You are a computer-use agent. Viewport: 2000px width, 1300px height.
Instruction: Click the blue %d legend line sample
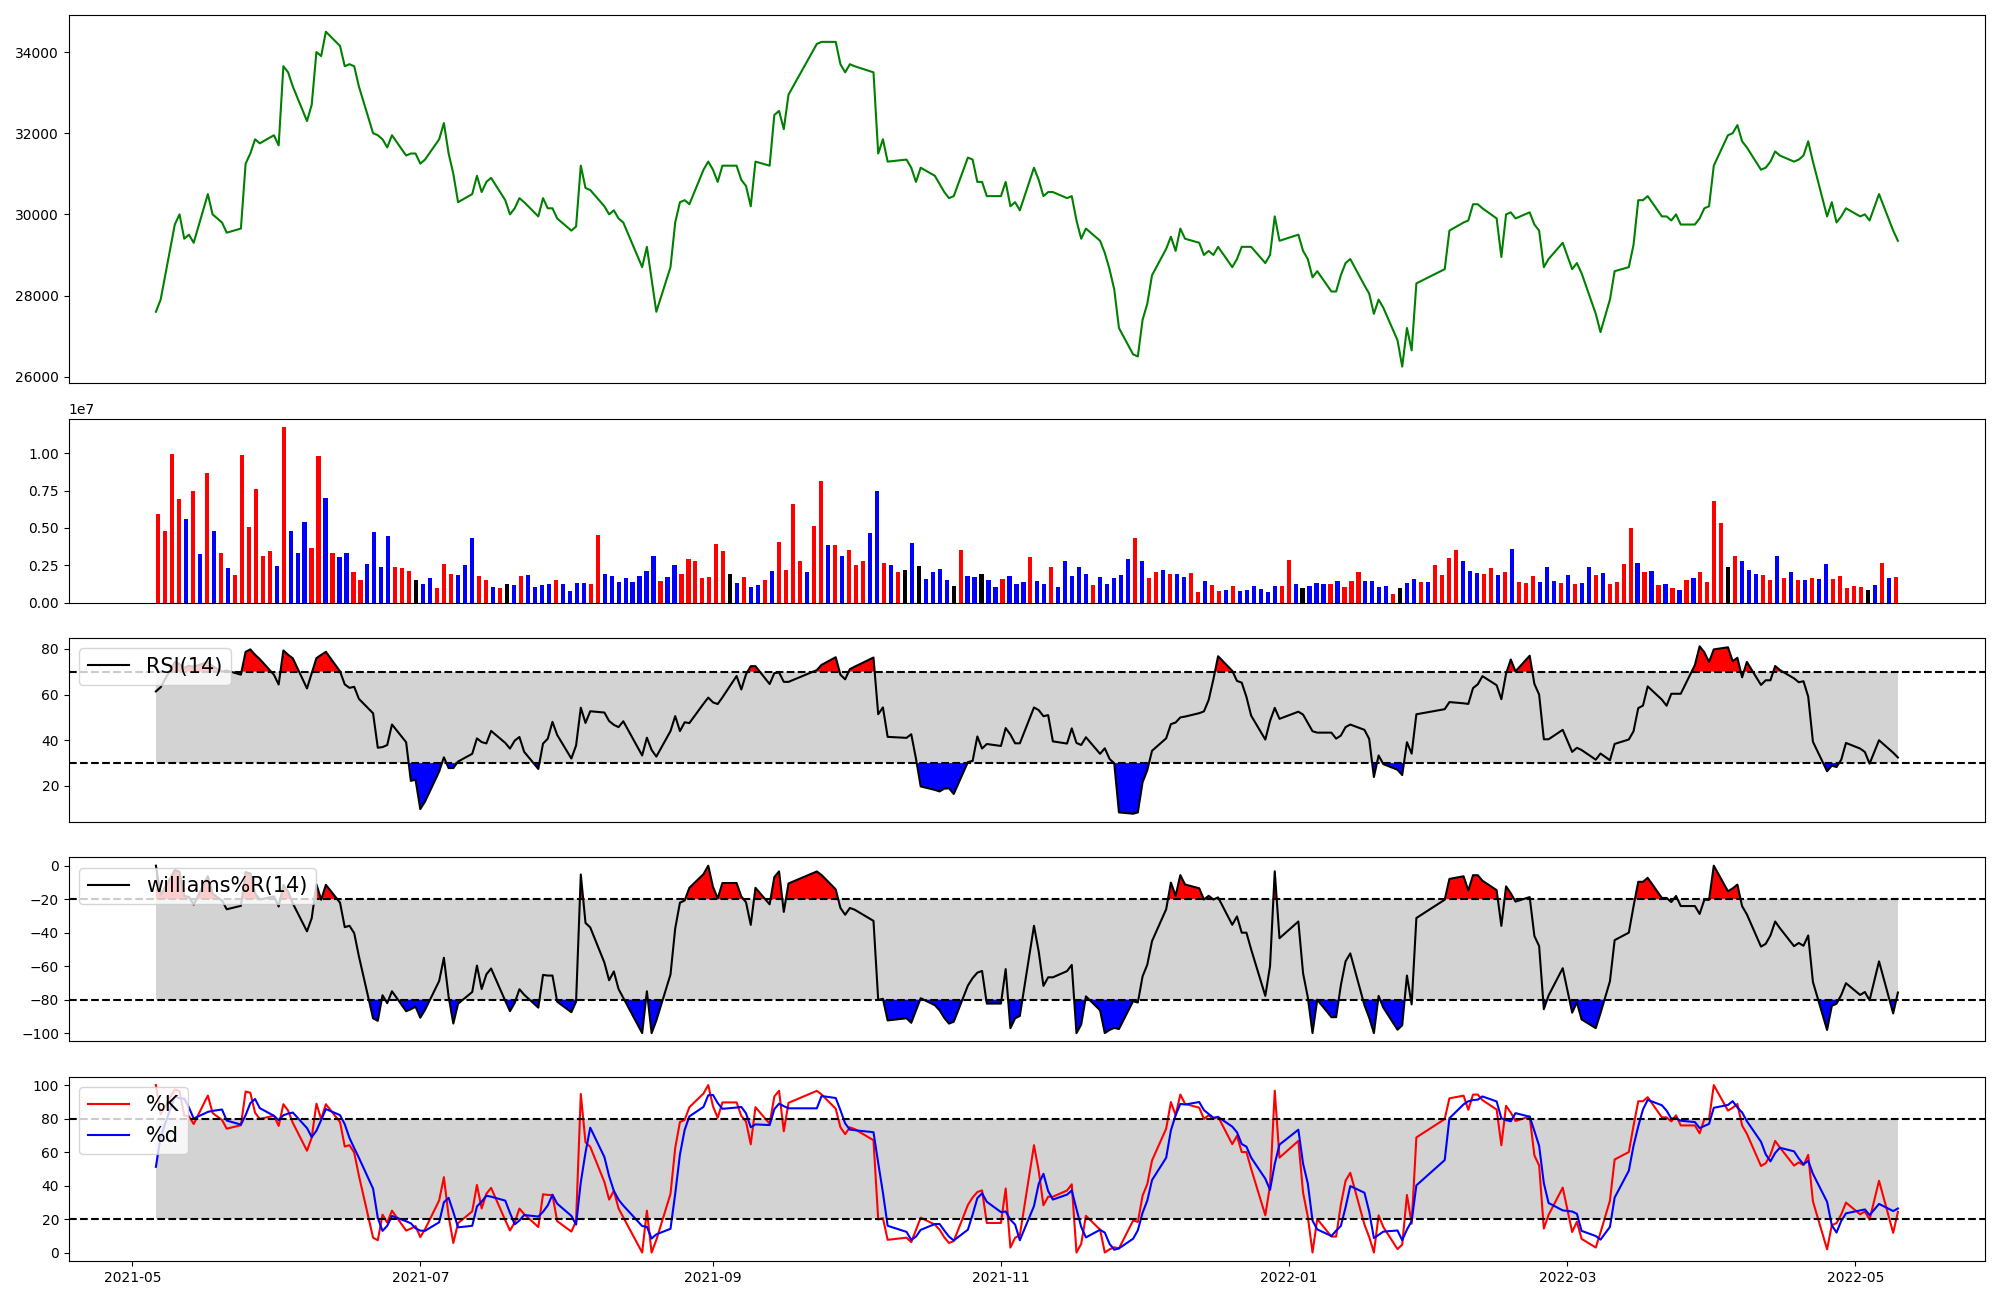click(x=109, y=1135)
